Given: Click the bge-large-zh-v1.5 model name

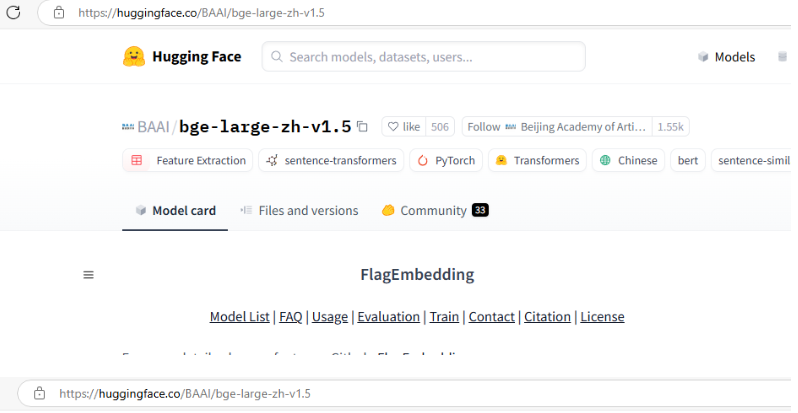Looking at the screenshot, I should coord(265,127).
